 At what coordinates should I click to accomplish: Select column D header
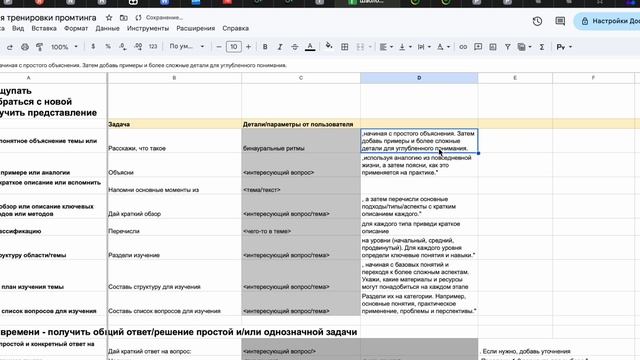pos(419,78)
